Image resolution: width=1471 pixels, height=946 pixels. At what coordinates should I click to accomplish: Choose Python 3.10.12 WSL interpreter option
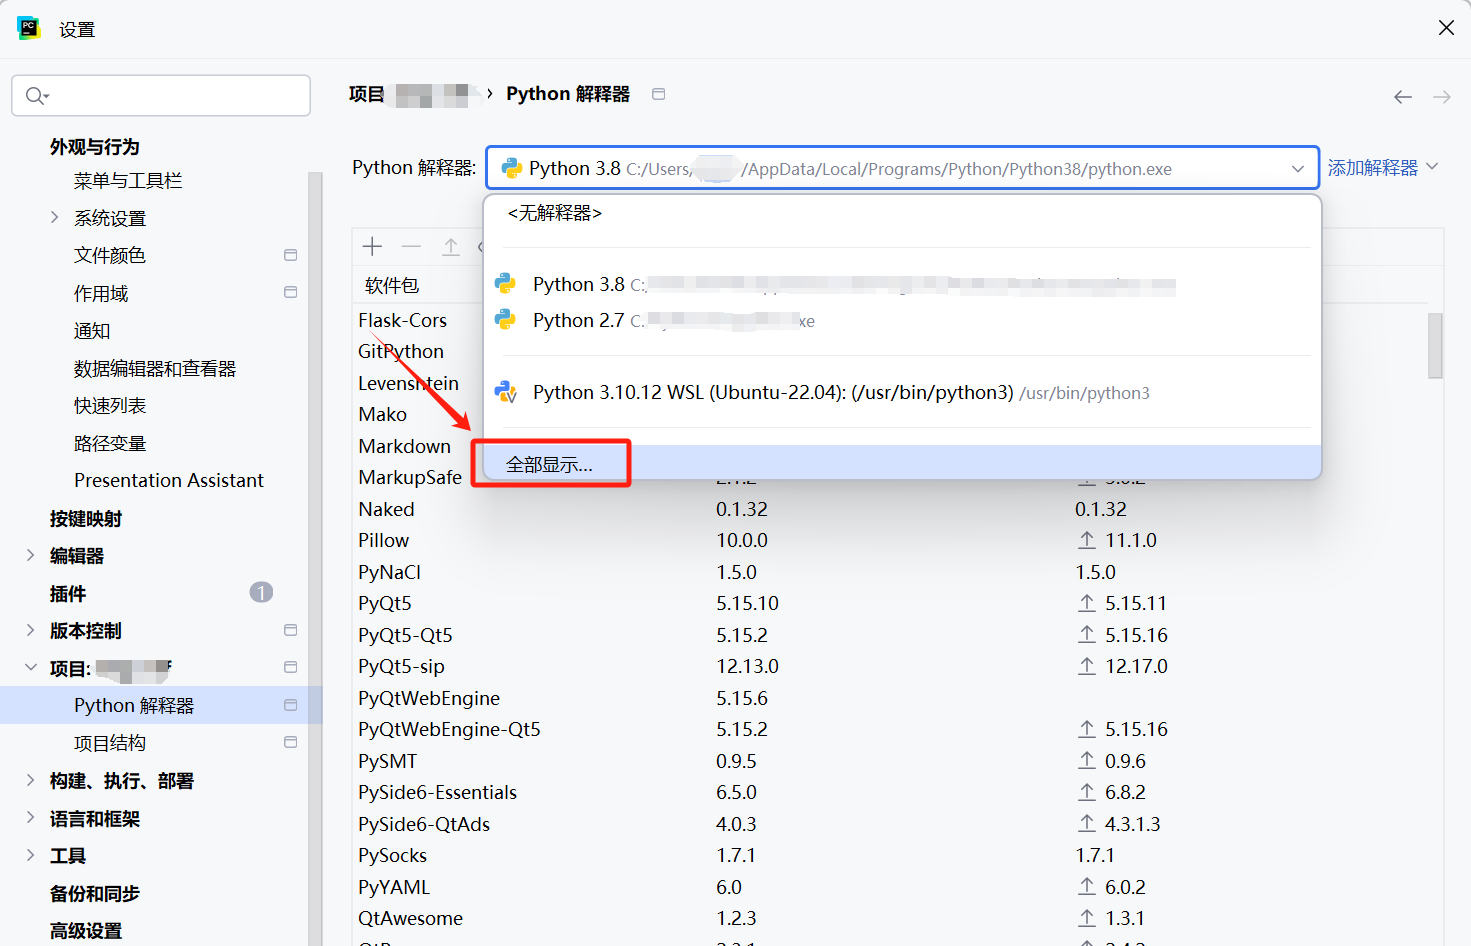(x=773, y=393)
